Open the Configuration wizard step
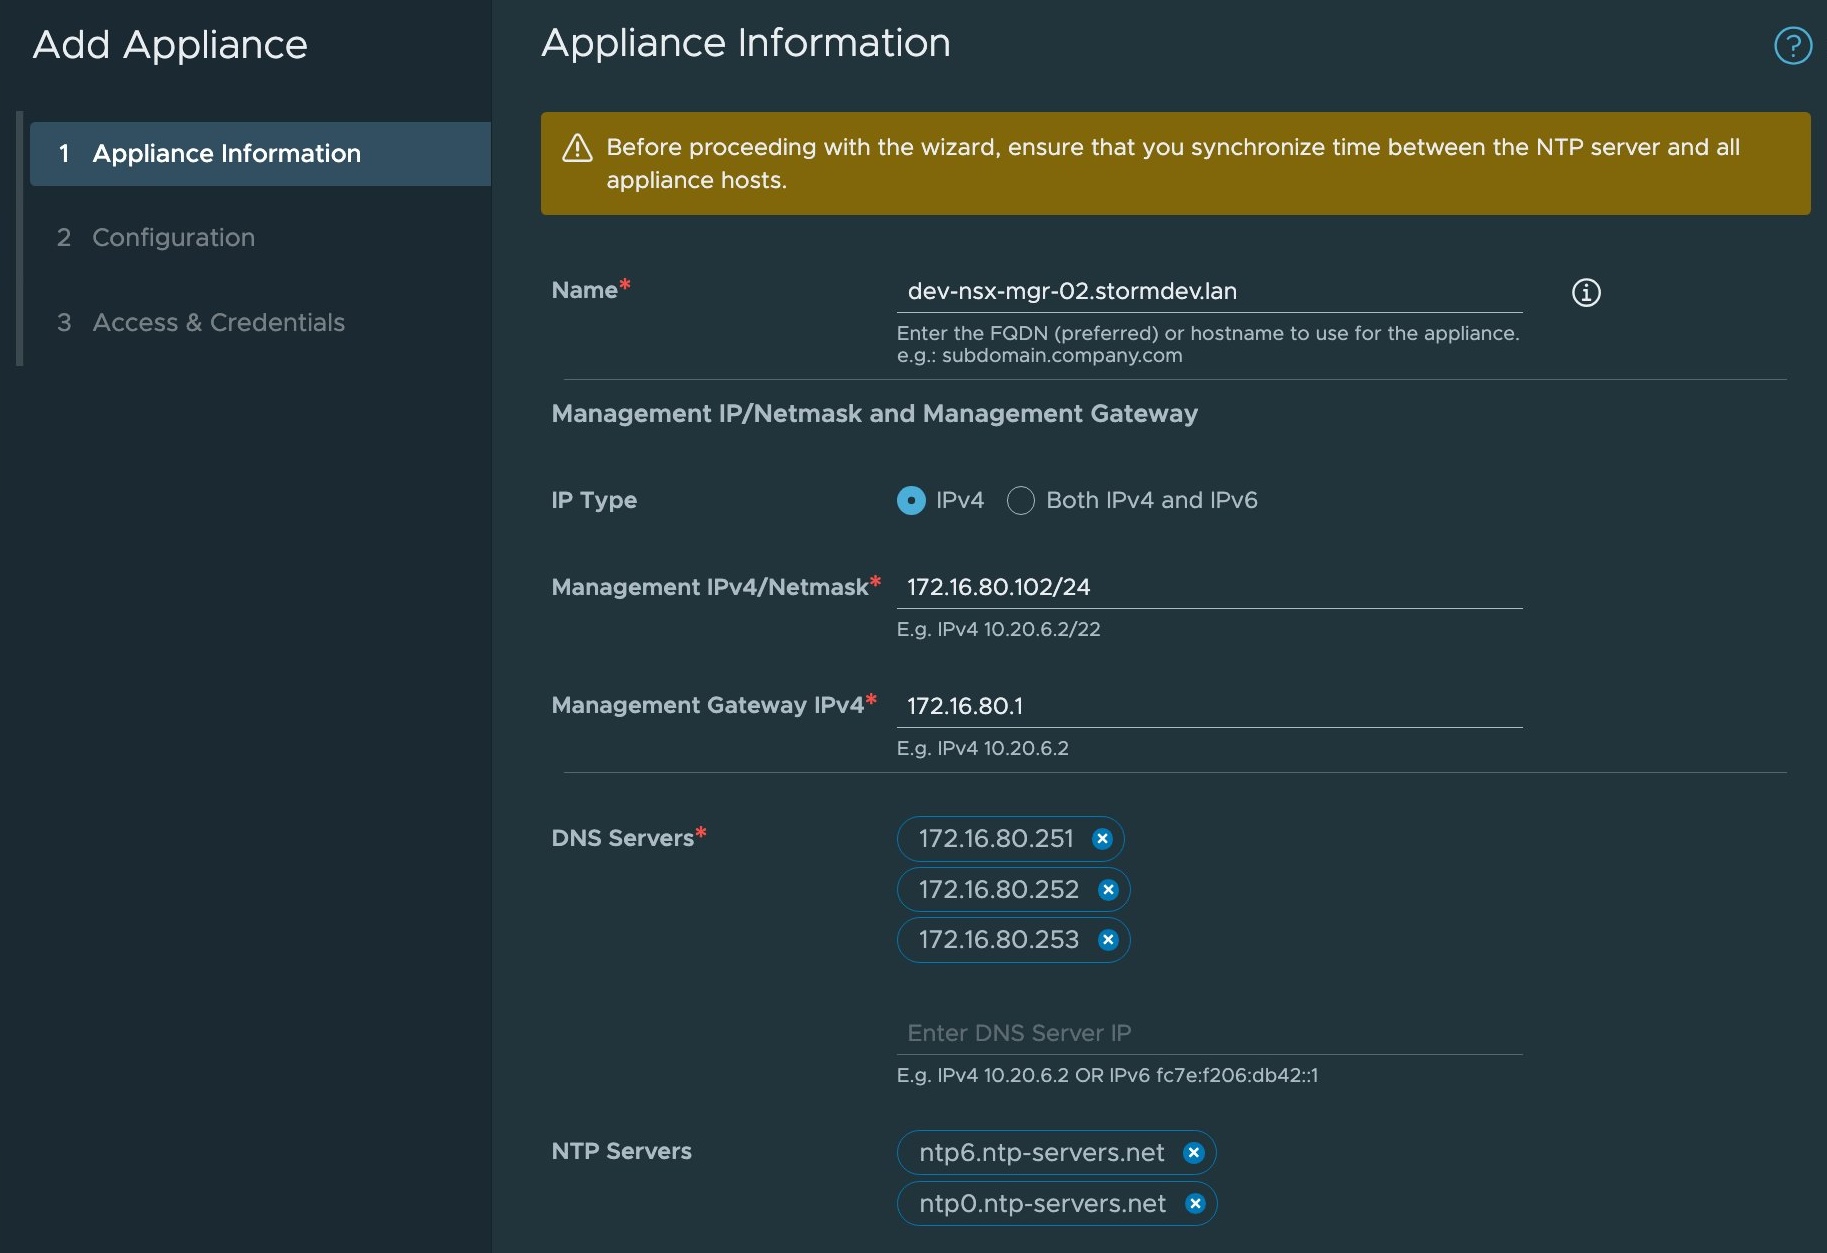The height and width of the screenshot is (1253, 1827). [173, 238]
